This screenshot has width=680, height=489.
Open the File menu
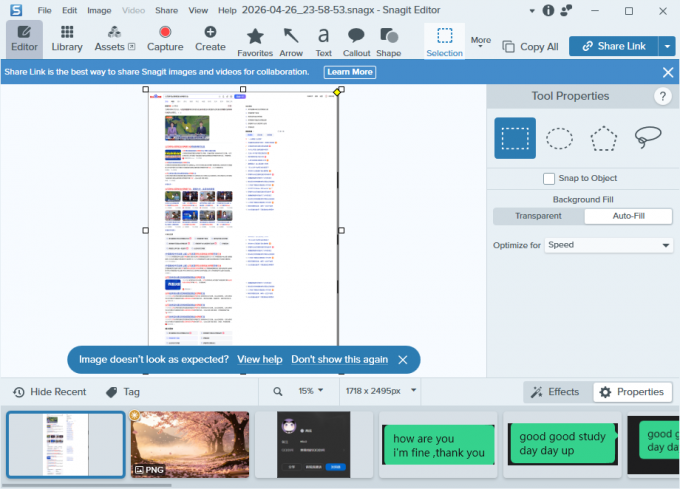click(x=44, y=10)
